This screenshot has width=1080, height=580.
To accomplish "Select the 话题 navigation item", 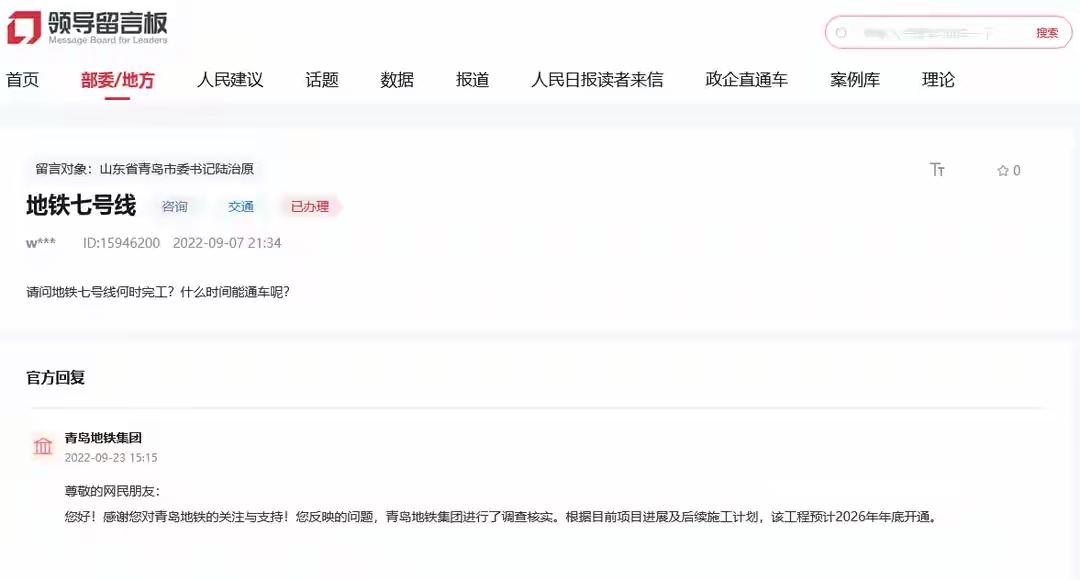I will click(319, 79).
